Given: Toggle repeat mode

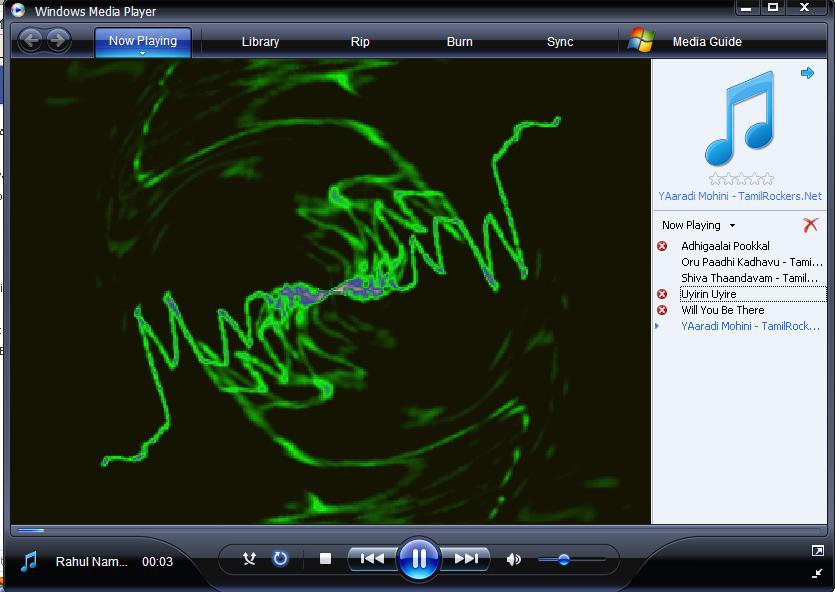Looking at the screenshot, I should coord(280,558).
